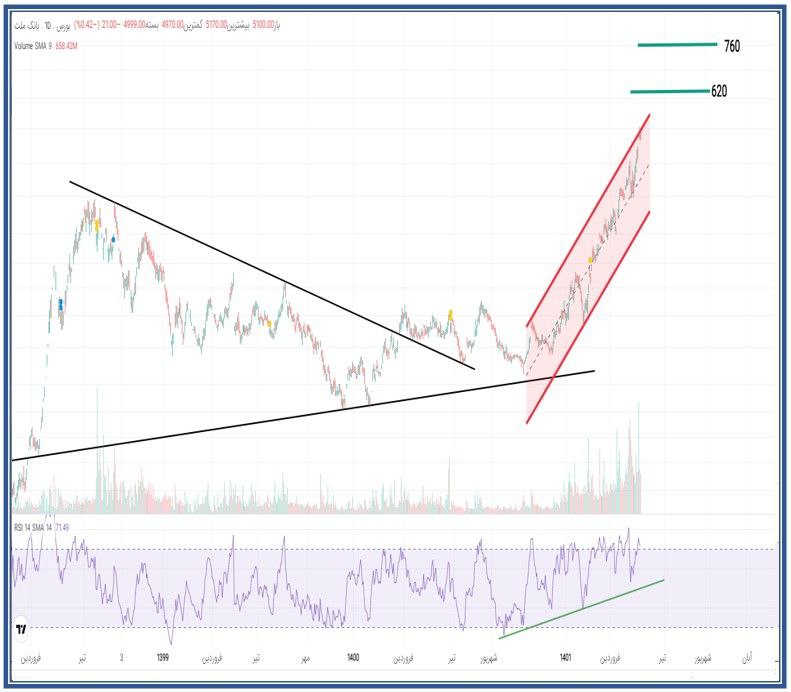Click the yellow marker inside the red channel
This screenshot has width=791, height=692.
point(590,259)
